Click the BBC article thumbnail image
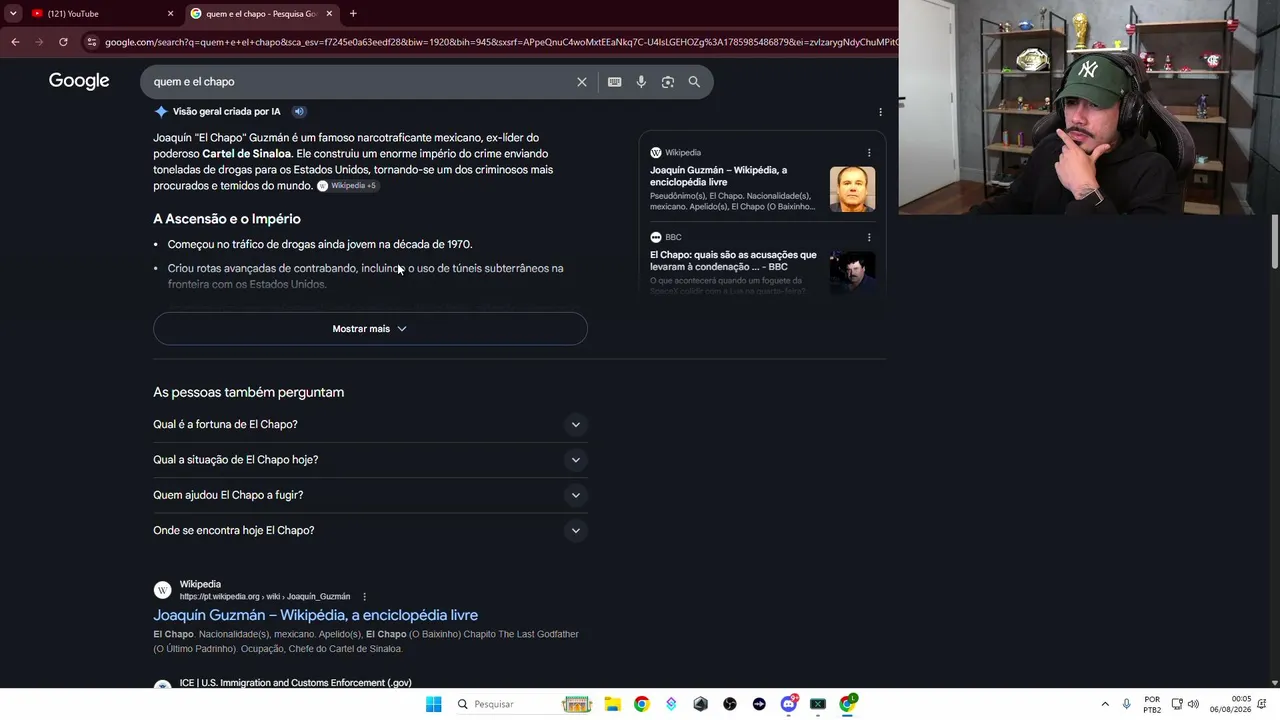This screenshot has height=720, width=1280. (x=852, y=271)
